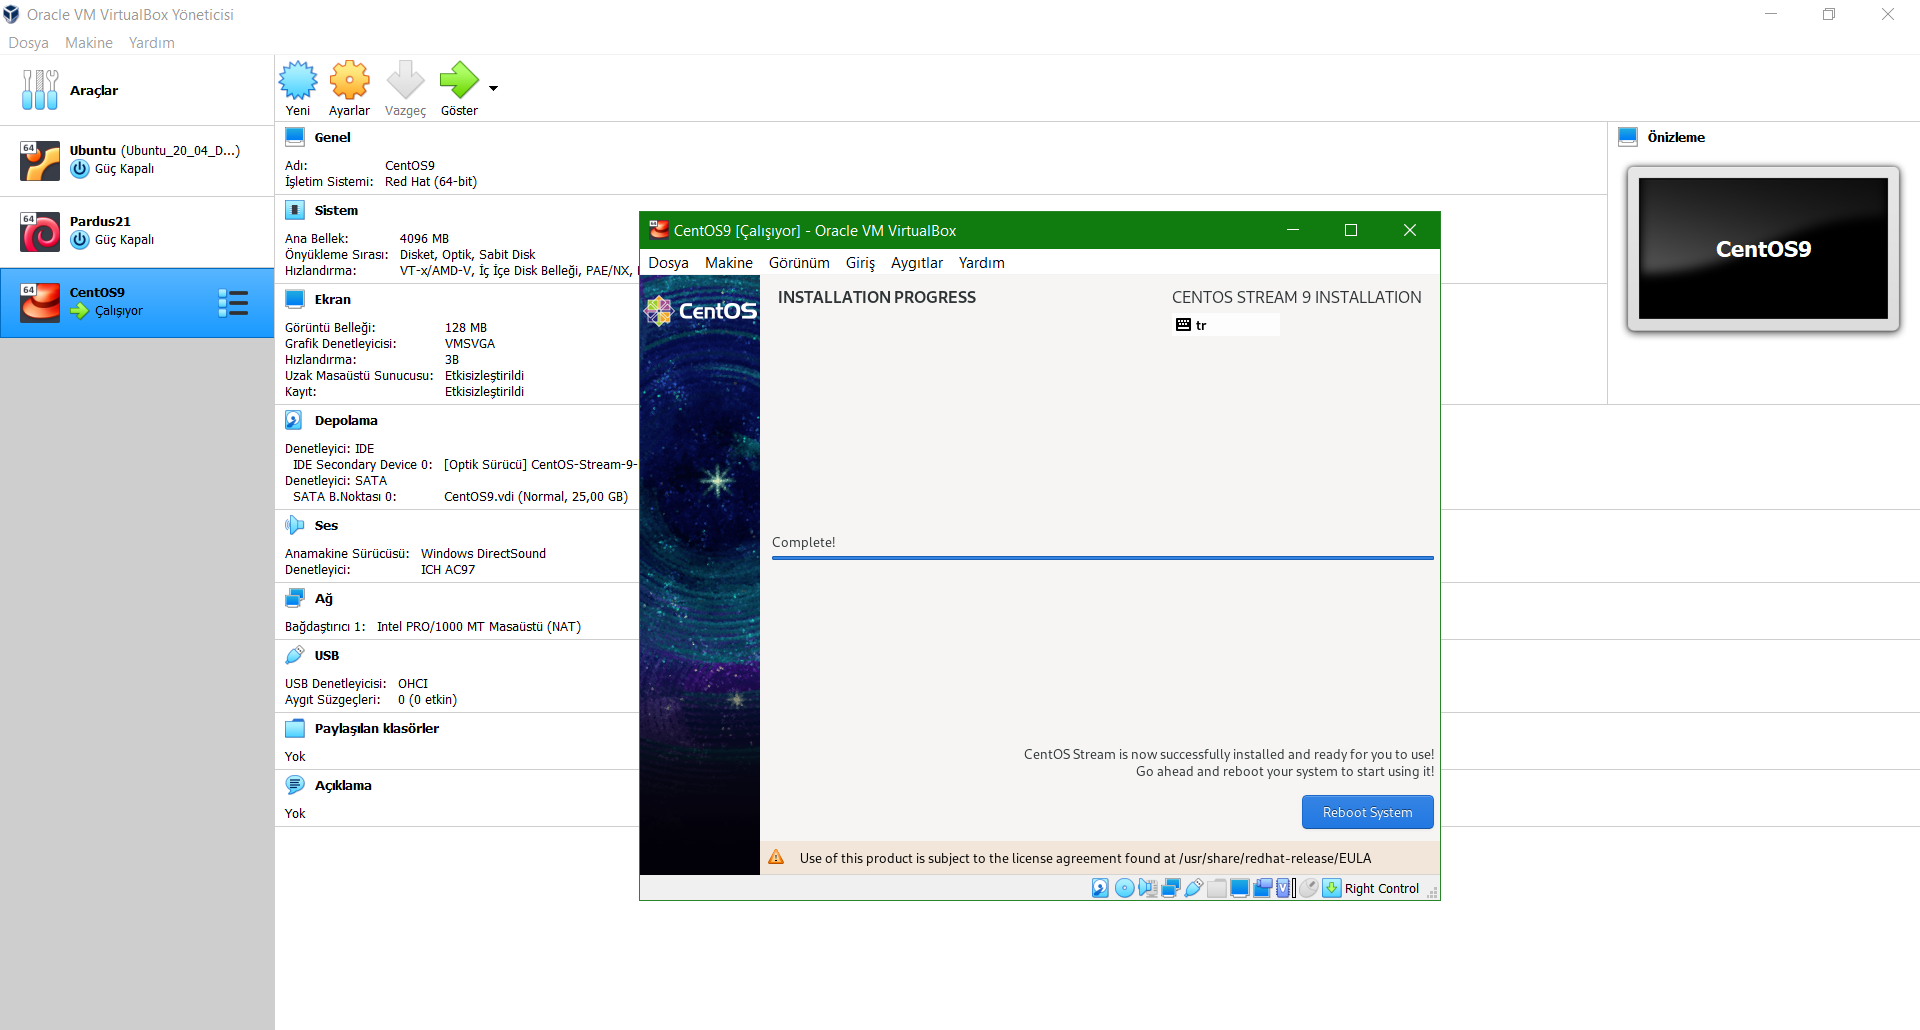Click the tr keyboard layout indicator

(1226, 325)
